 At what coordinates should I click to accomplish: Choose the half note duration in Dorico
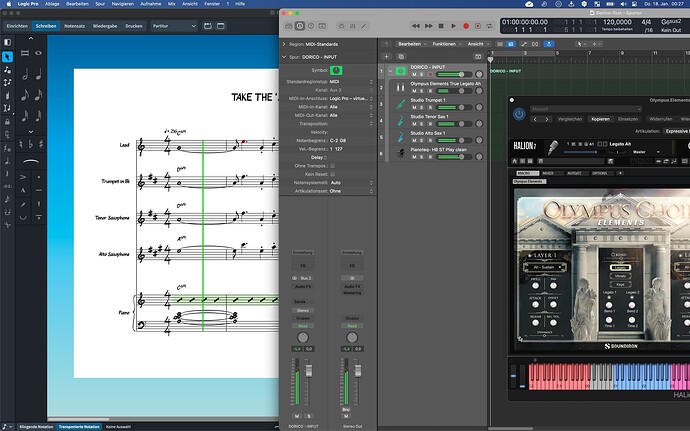tap(25, 74)
